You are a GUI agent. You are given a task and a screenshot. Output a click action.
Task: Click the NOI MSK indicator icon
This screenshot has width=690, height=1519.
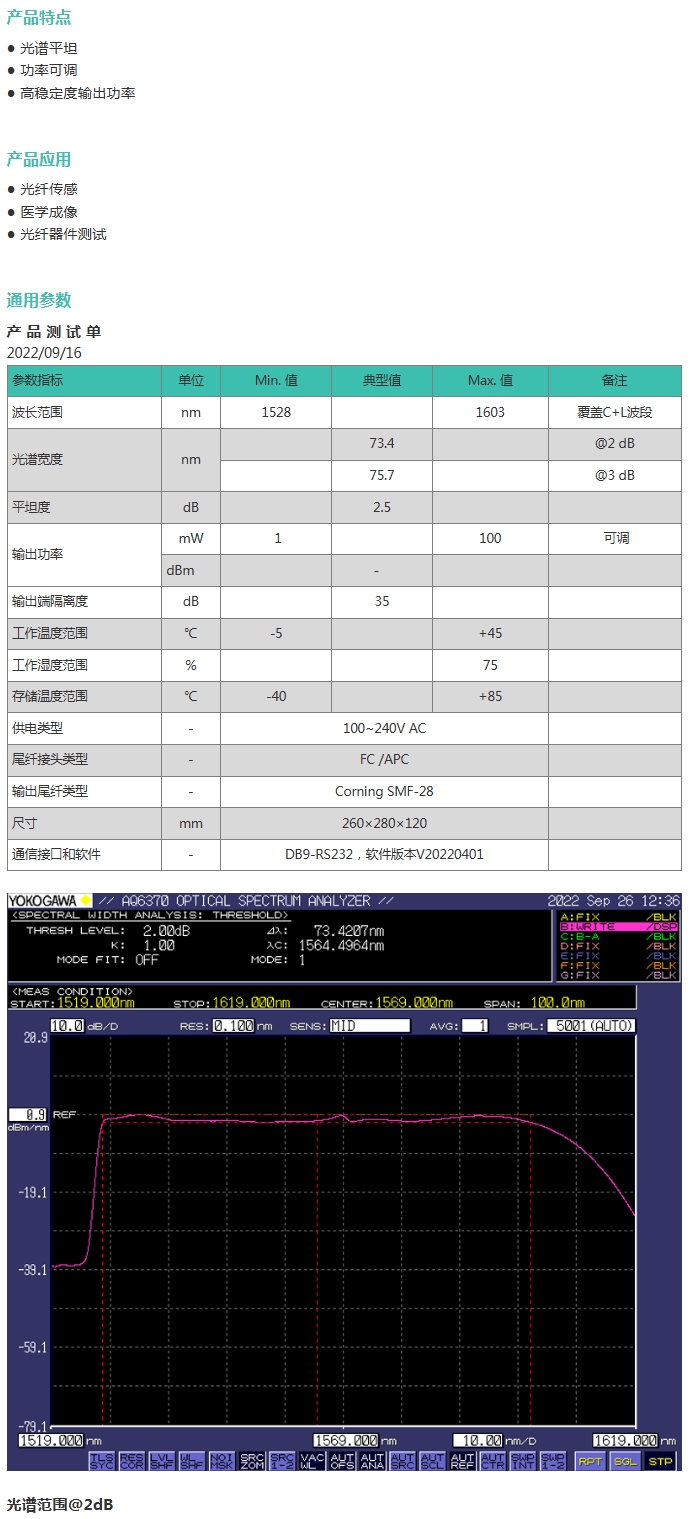coord(221,1460)
